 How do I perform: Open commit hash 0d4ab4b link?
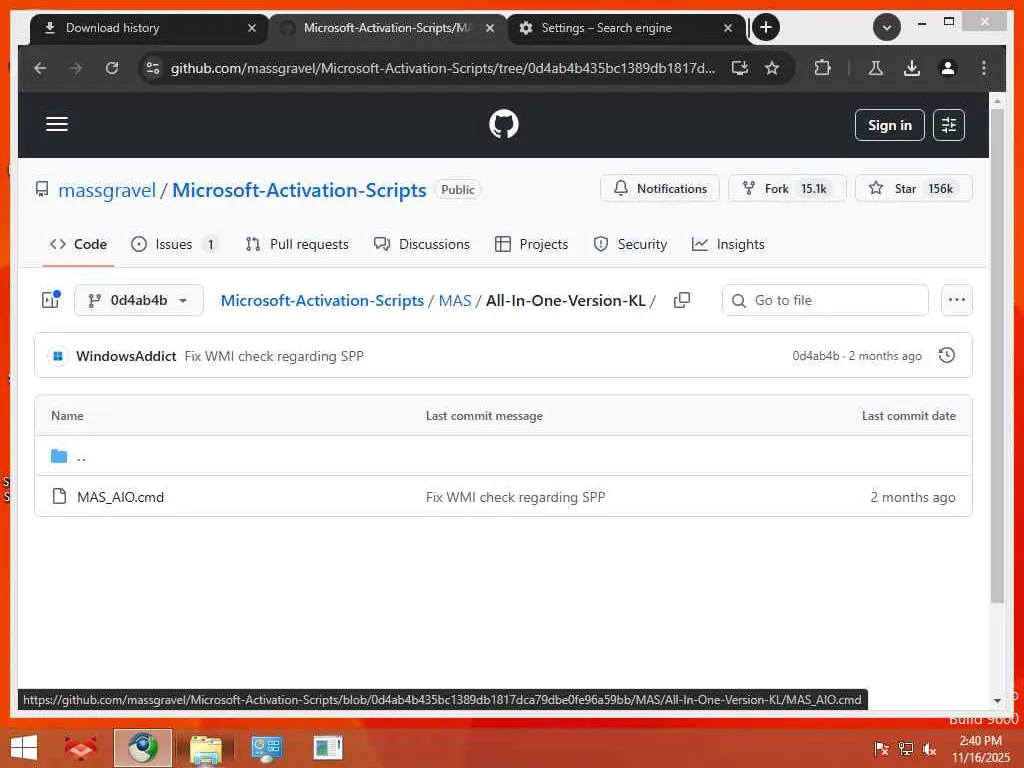click(816, 356)
